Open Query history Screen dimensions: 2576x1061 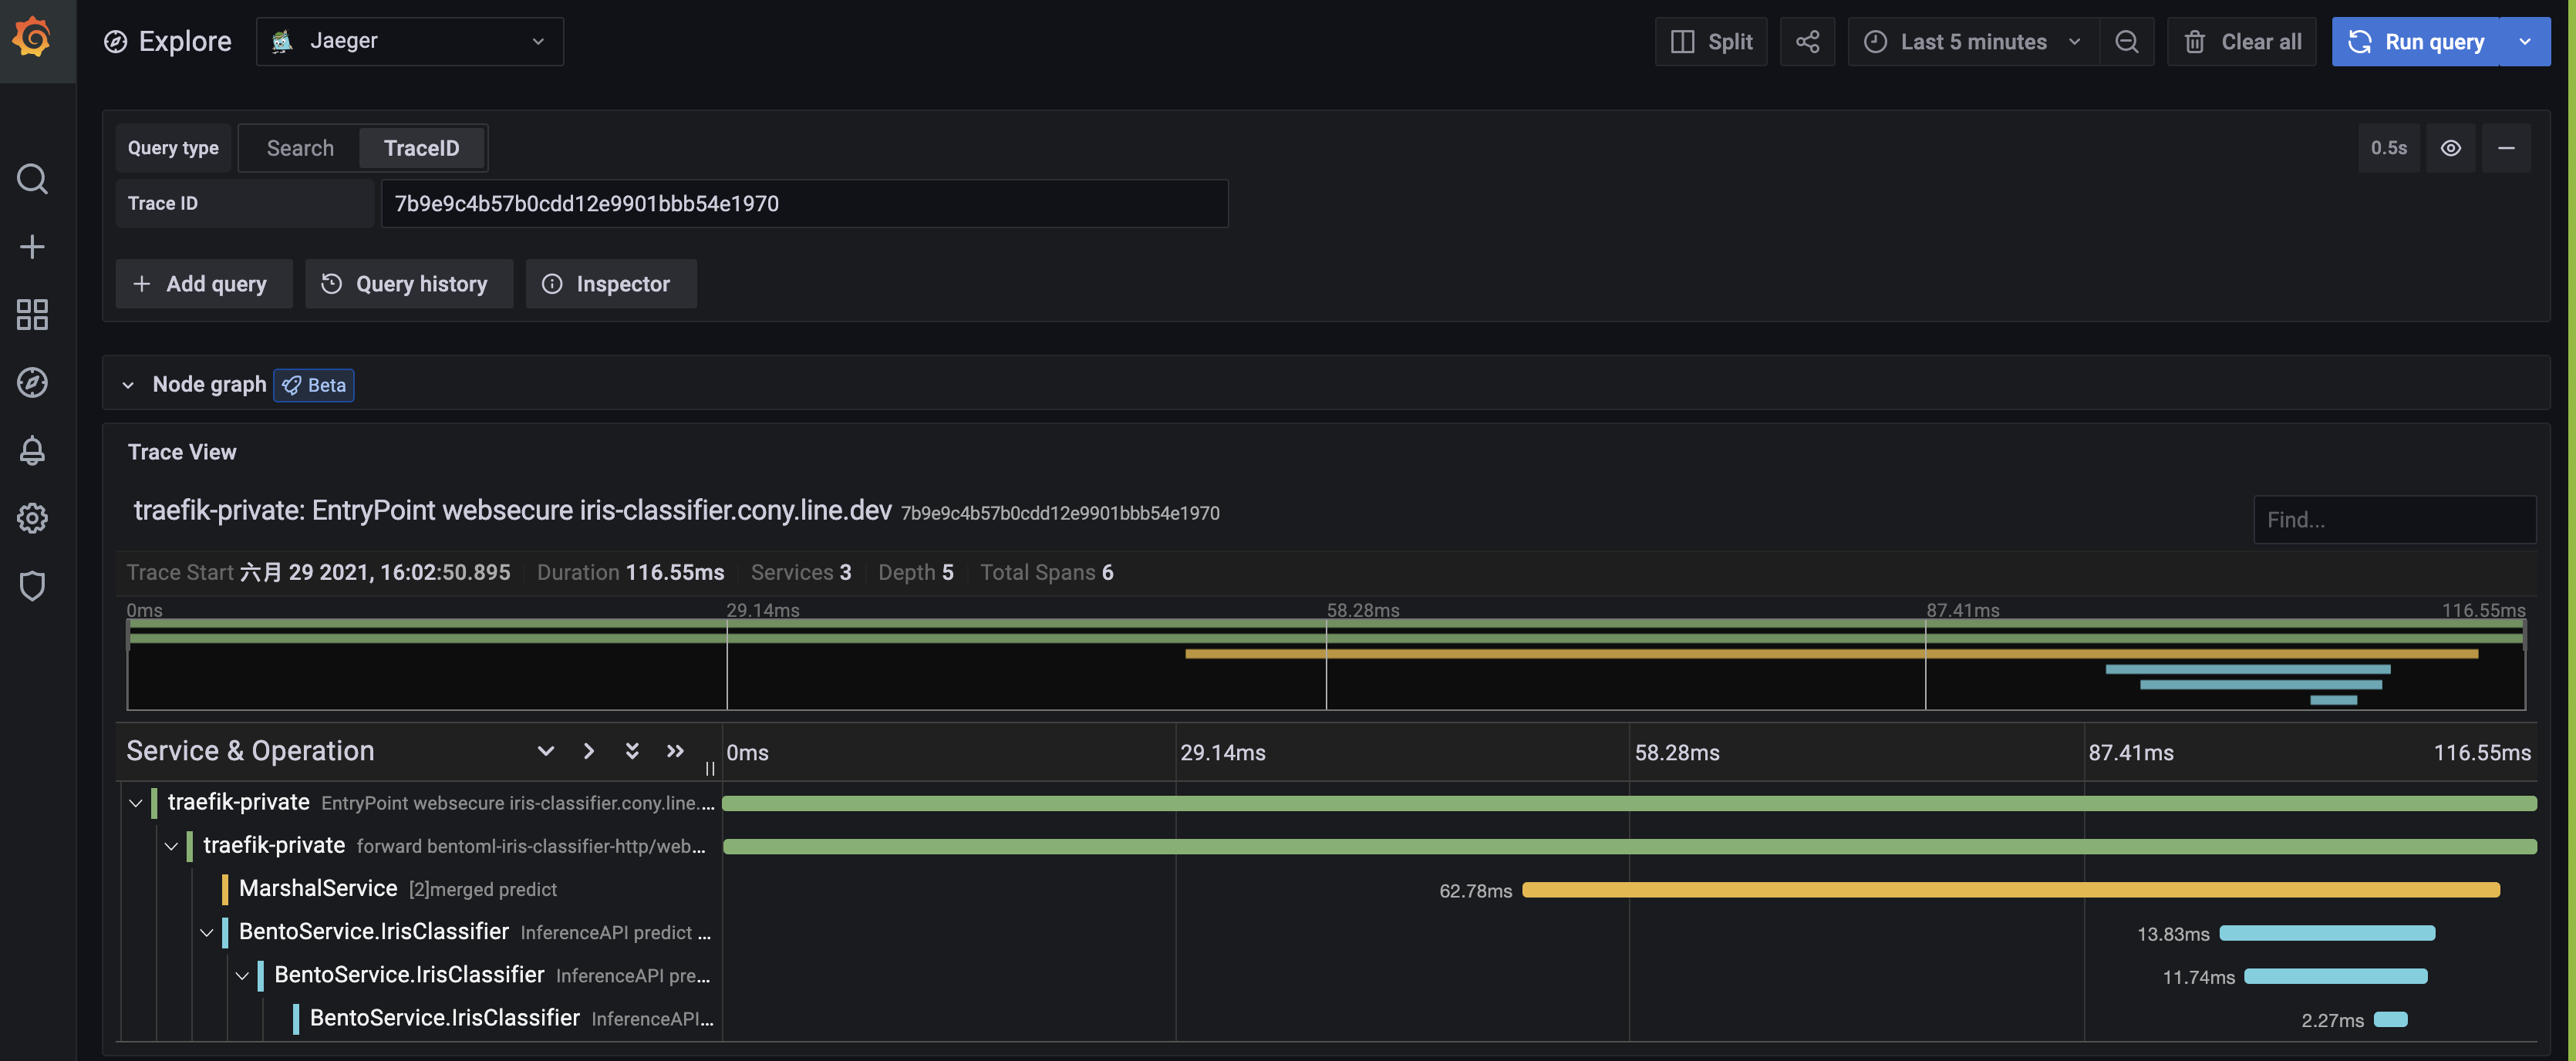[409, 284]
